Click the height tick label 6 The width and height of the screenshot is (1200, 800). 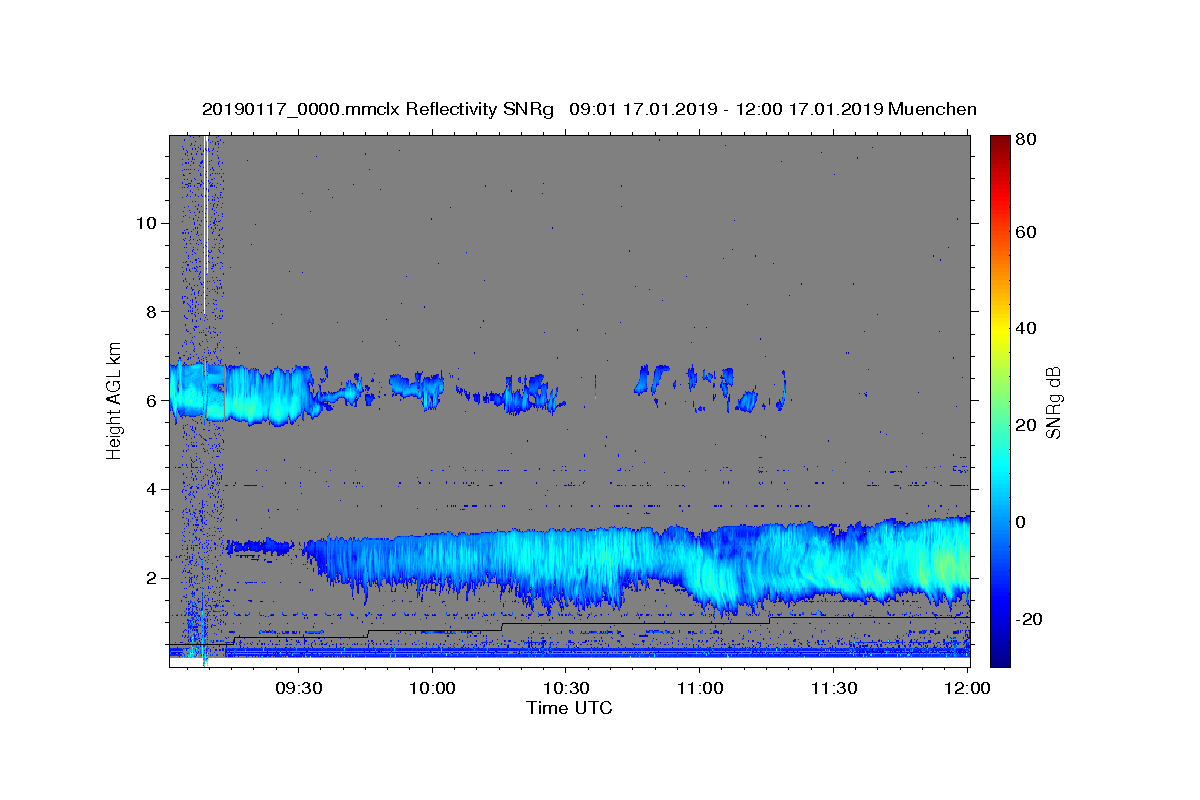[149, 401]
